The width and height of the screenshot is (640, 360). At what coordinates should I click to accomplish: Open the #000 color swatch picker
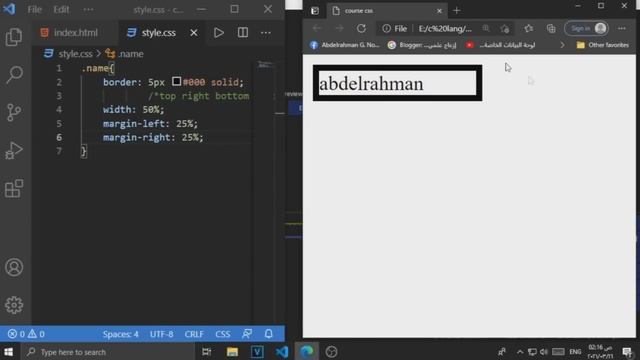[x=176, y=81]
